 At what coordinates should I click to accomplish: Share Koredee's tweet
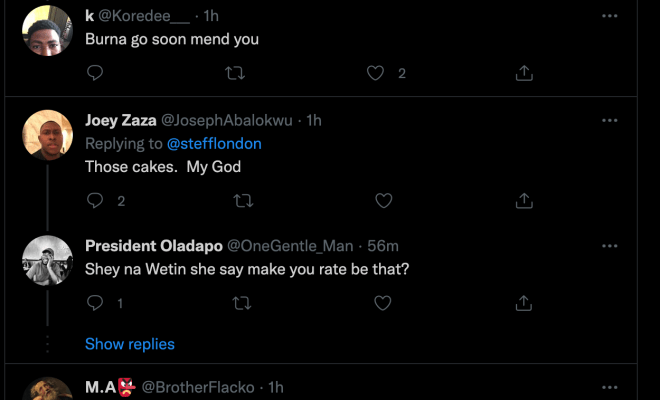(x=523, y=73)
